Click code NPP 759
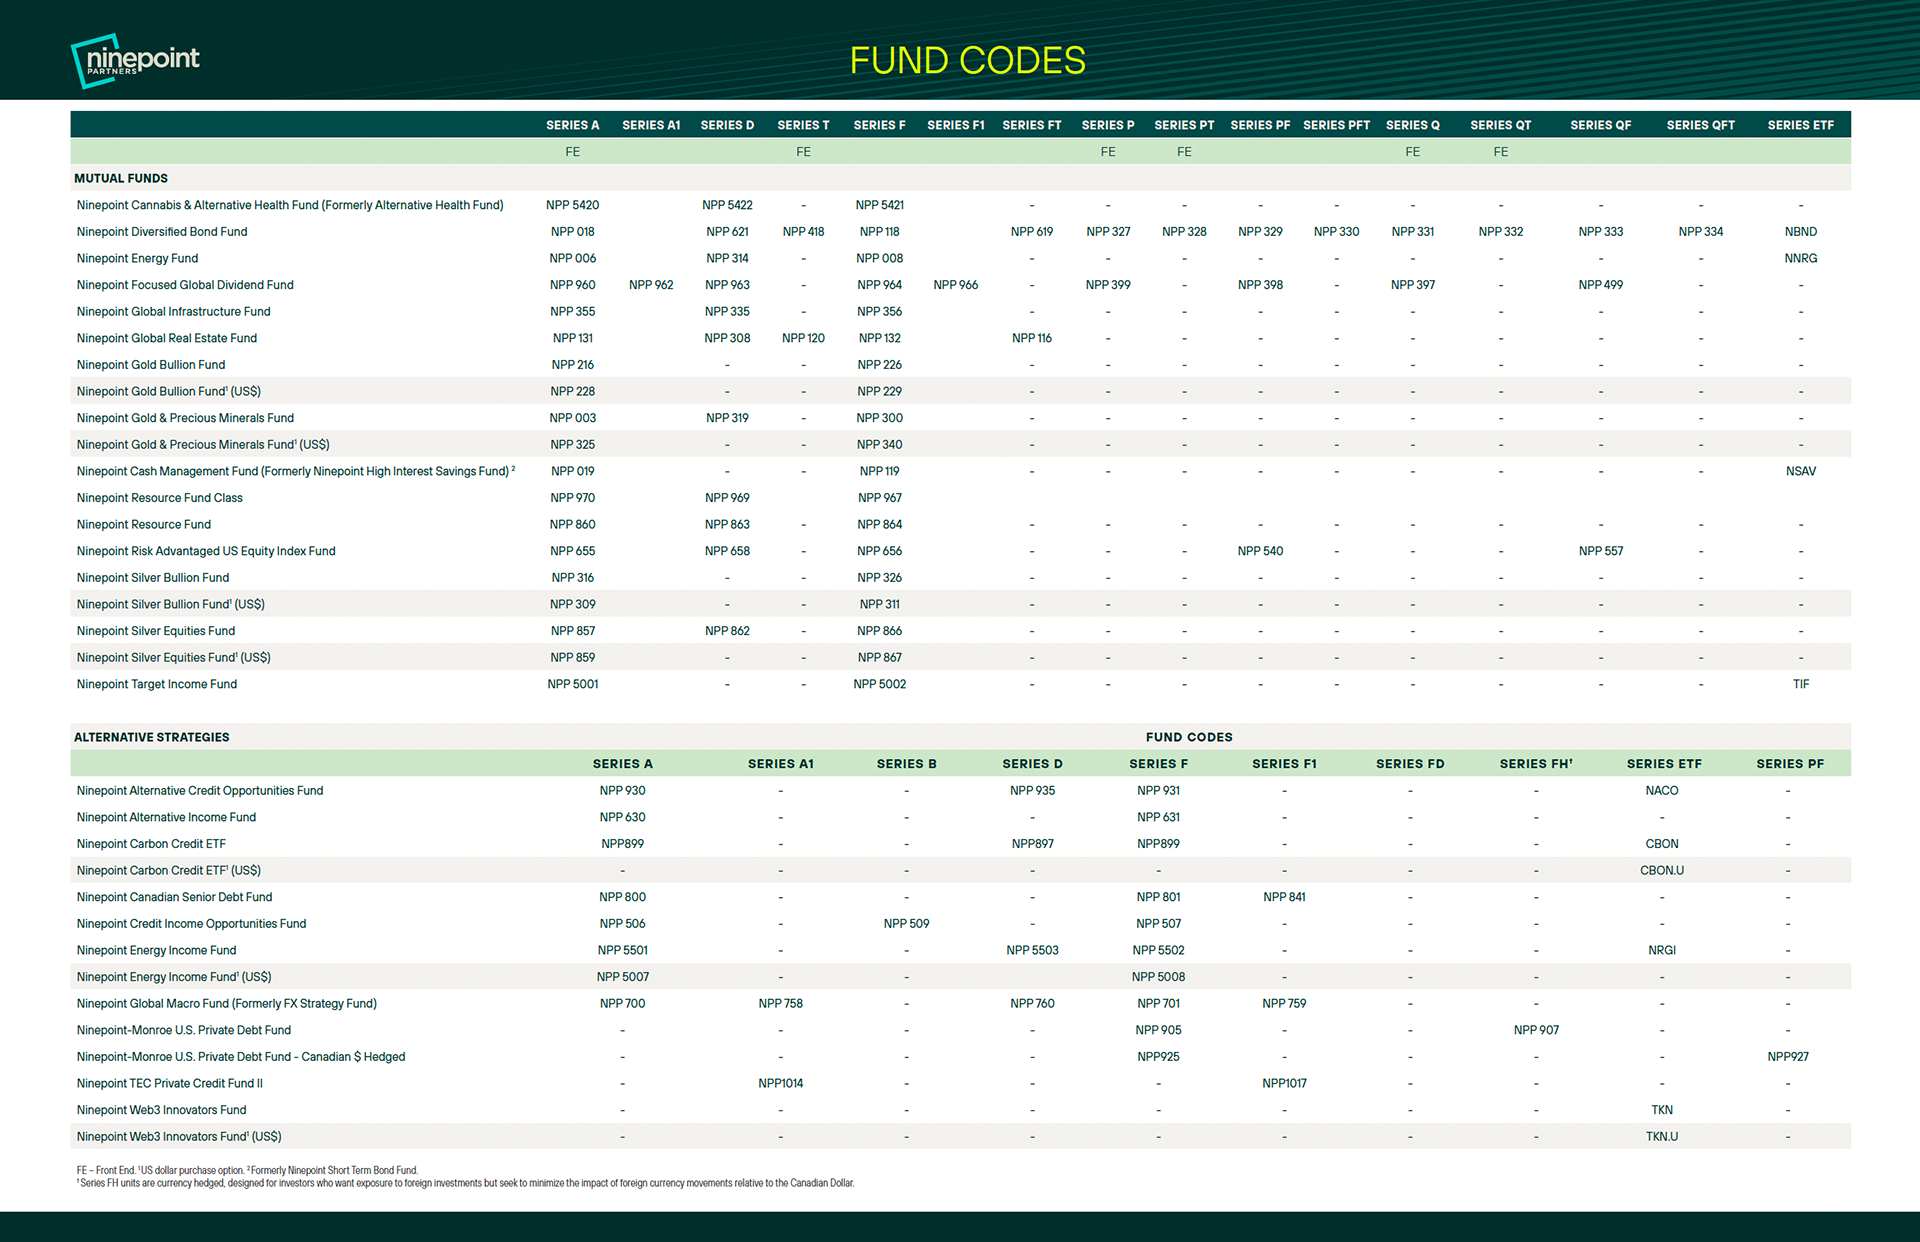 point(1284,1004)
